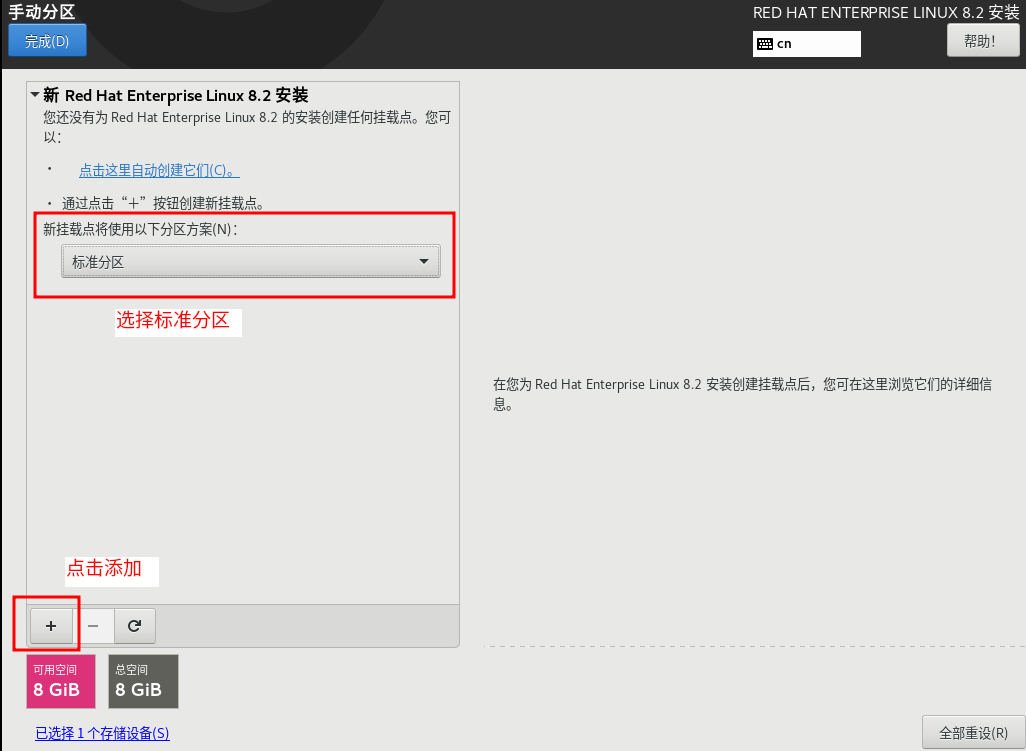Click the 点击这里自动创建它们(C) link
Viewport: 1026px width, 751px height.
point(159,171)
